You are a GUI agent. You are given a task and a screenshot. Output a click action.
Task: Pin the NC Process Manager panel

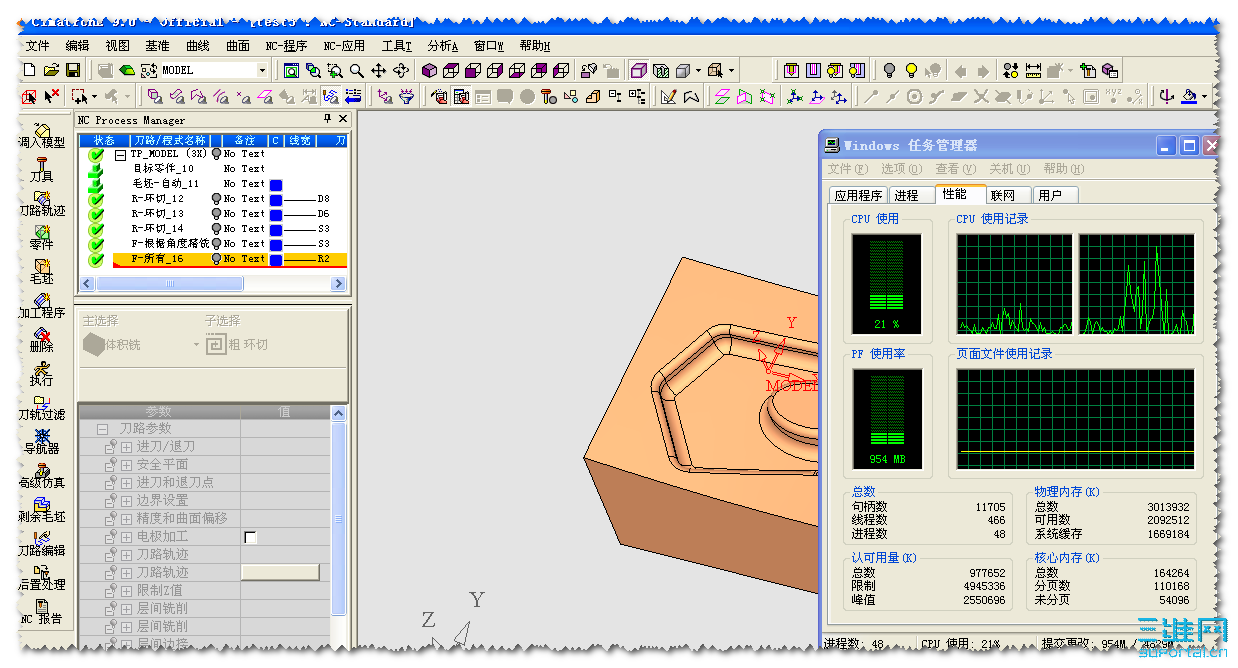(x=327, y=120)
